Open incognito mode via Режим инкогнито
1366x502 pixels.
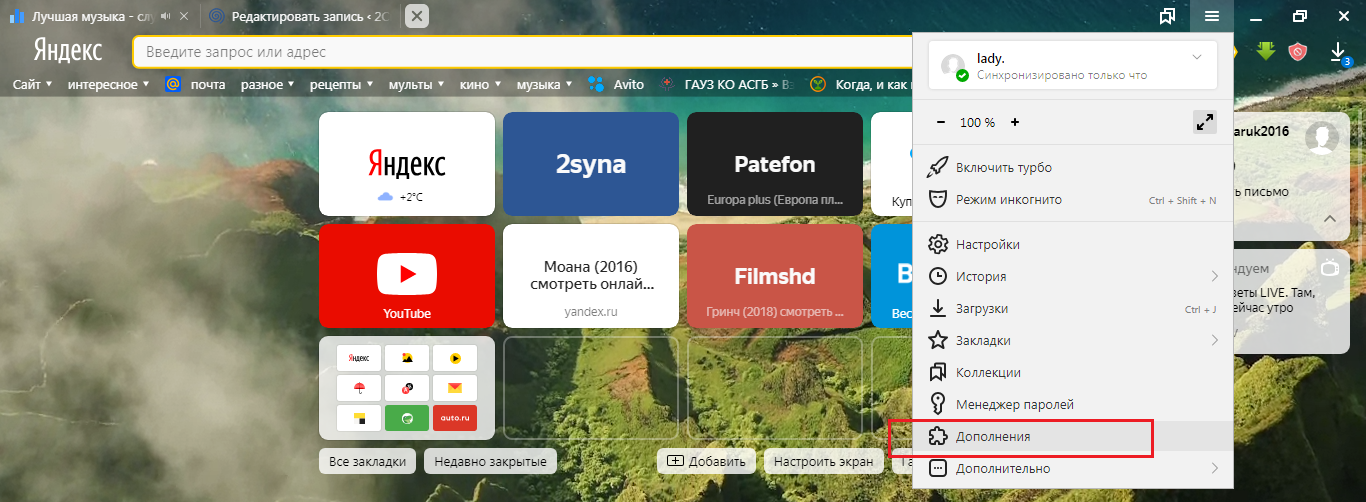point(1008,200)
